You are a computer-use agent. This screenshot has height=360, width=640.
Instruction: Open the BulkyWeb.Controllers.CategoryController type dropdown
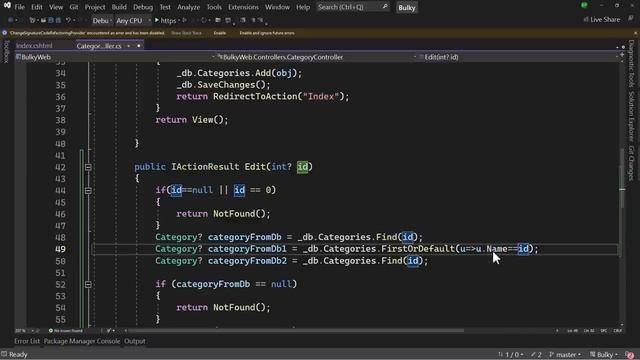[x=316, y=57]
